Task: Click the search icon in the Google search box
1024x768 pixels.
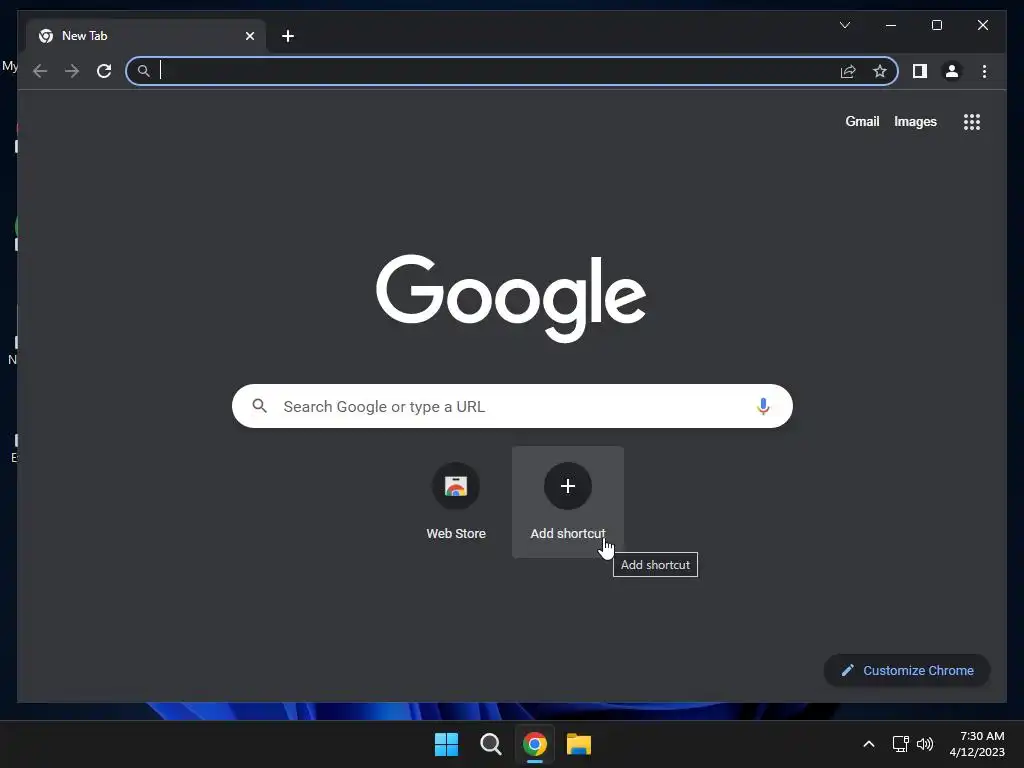Action: coord(259,406)
